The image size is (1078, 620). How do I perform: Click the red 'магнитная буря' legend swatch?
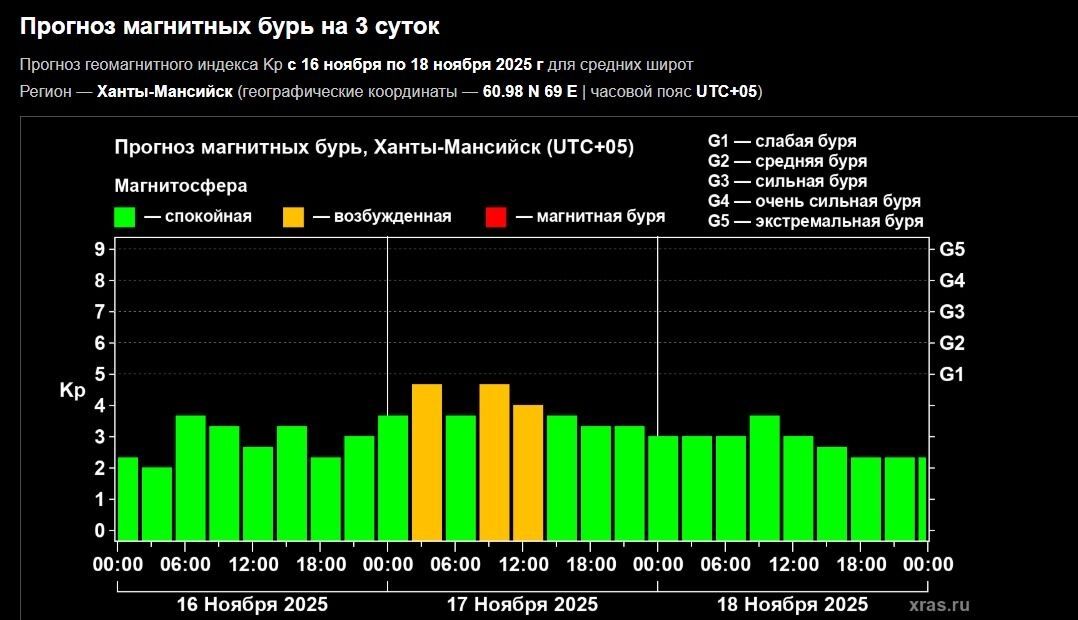[x=495, y=217]
